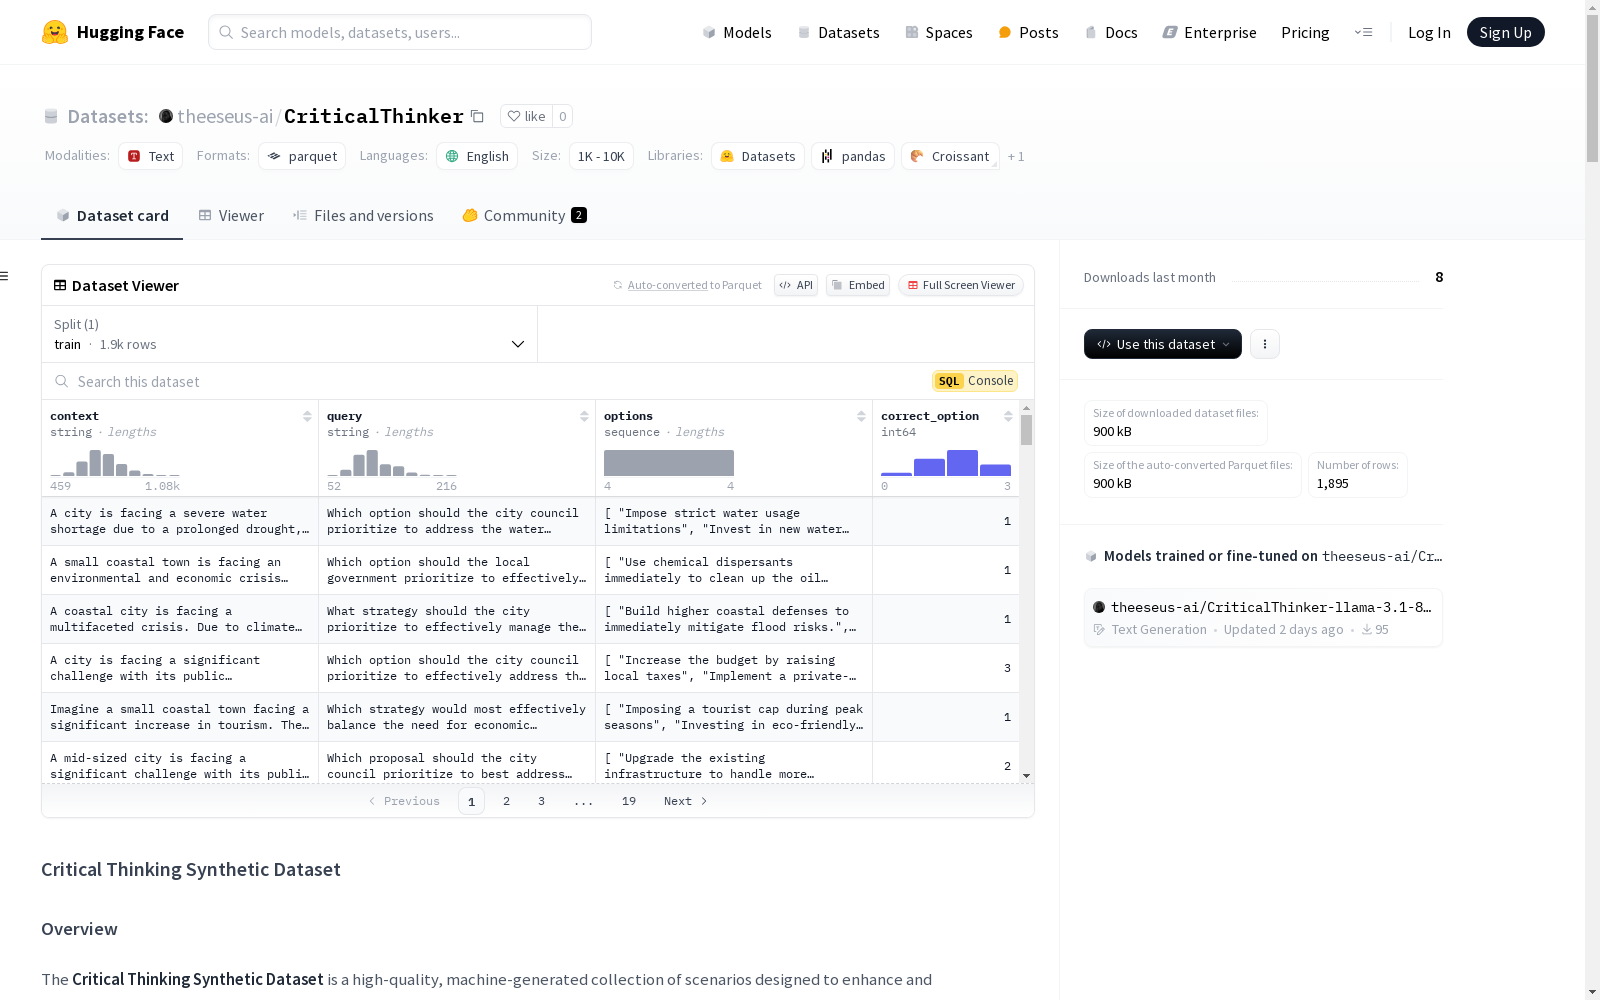Screen dimensions: 1600x1000
Task: Click the context column length histogram
Action: (x=115, y=463)
